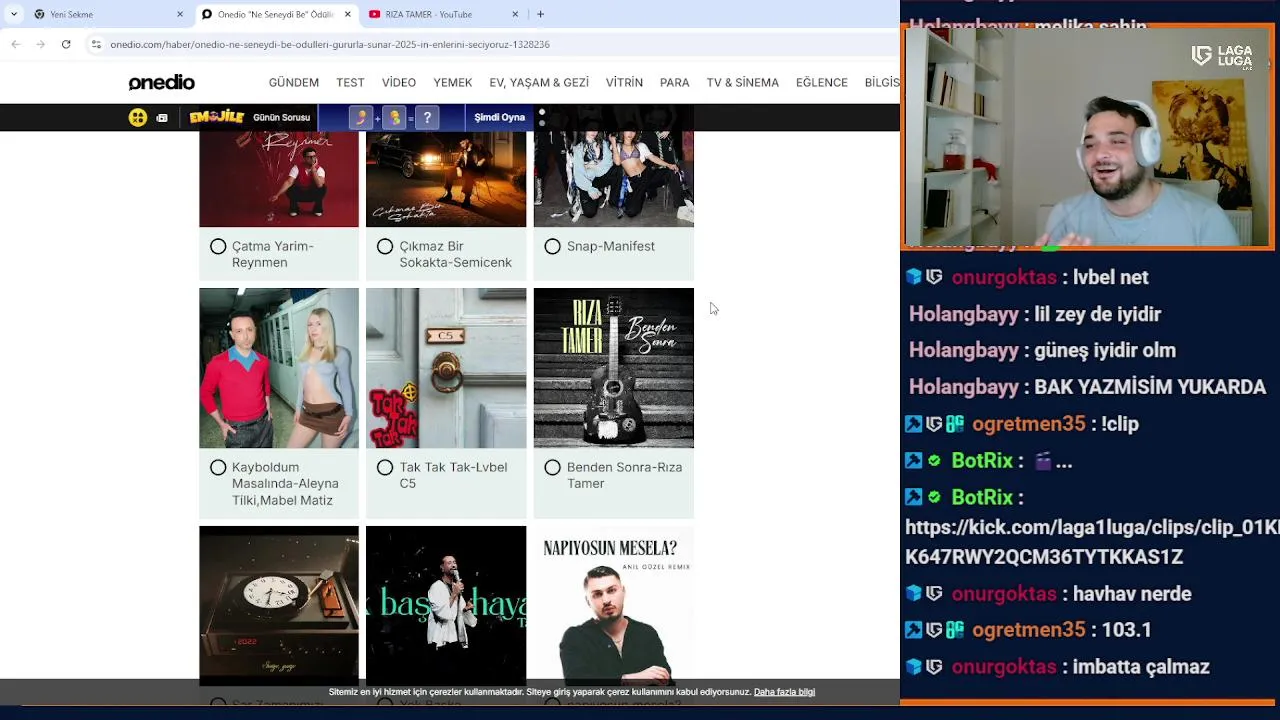Image resolution: width=1280 pixels, height=720 pixels.
Task: Open a new browser tab
Action: [x=540, y=14]
